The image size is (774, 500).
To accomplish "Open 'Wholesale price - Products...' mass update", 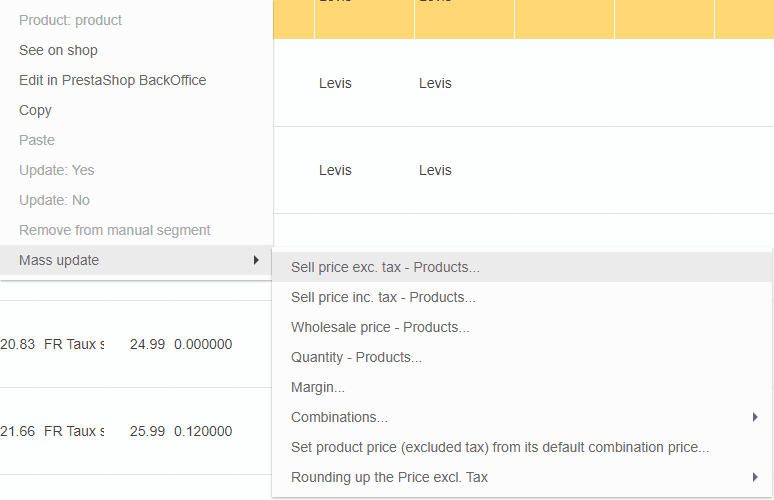I will (x=380, y=327).
